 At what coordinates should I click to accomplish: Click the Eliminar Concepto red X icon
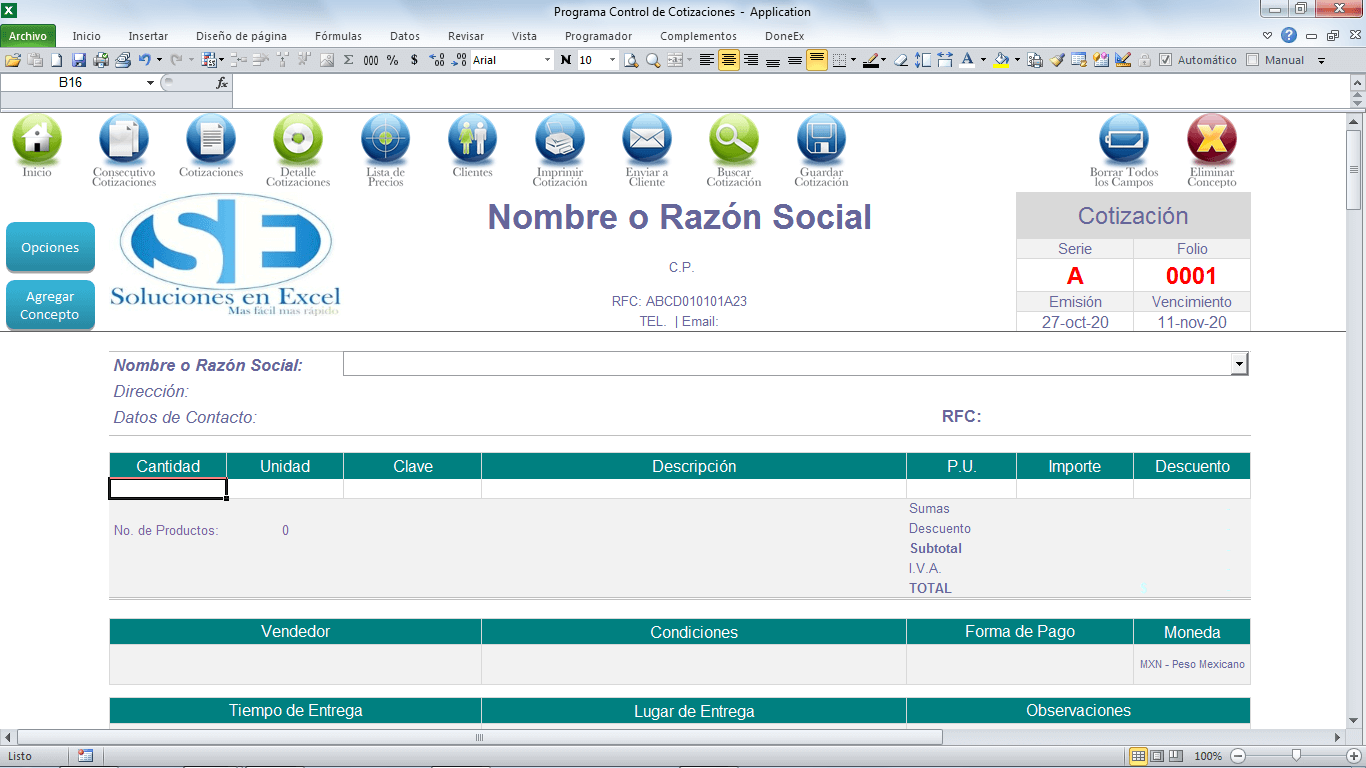pyautogui.click(x=1211, y=139)
